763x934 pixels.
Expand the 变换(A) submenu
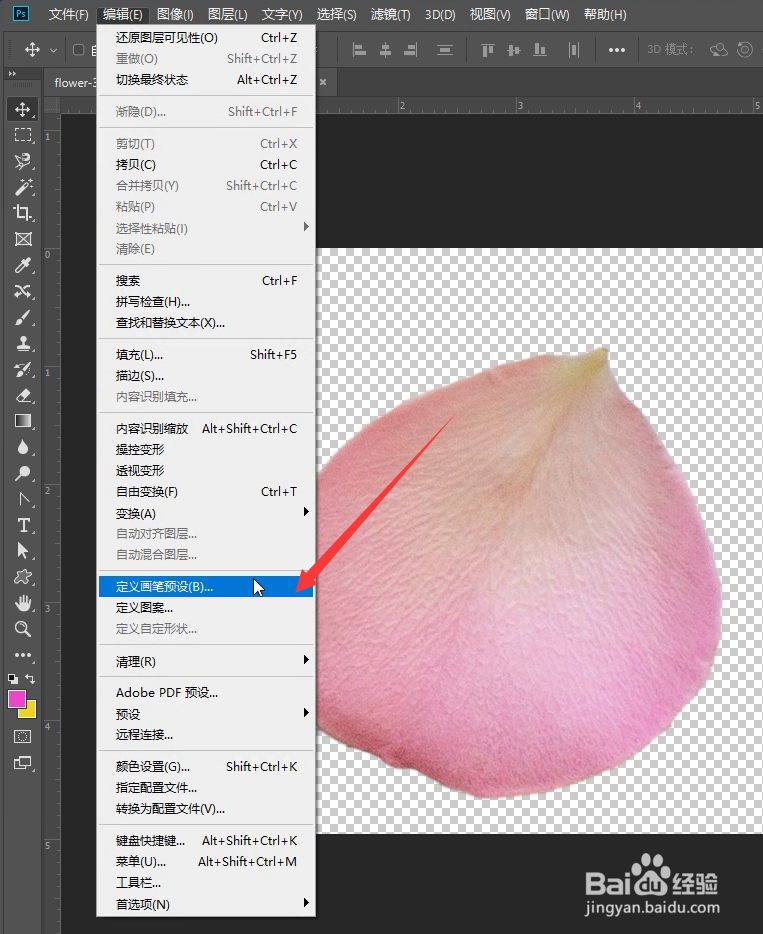(206, 512)
